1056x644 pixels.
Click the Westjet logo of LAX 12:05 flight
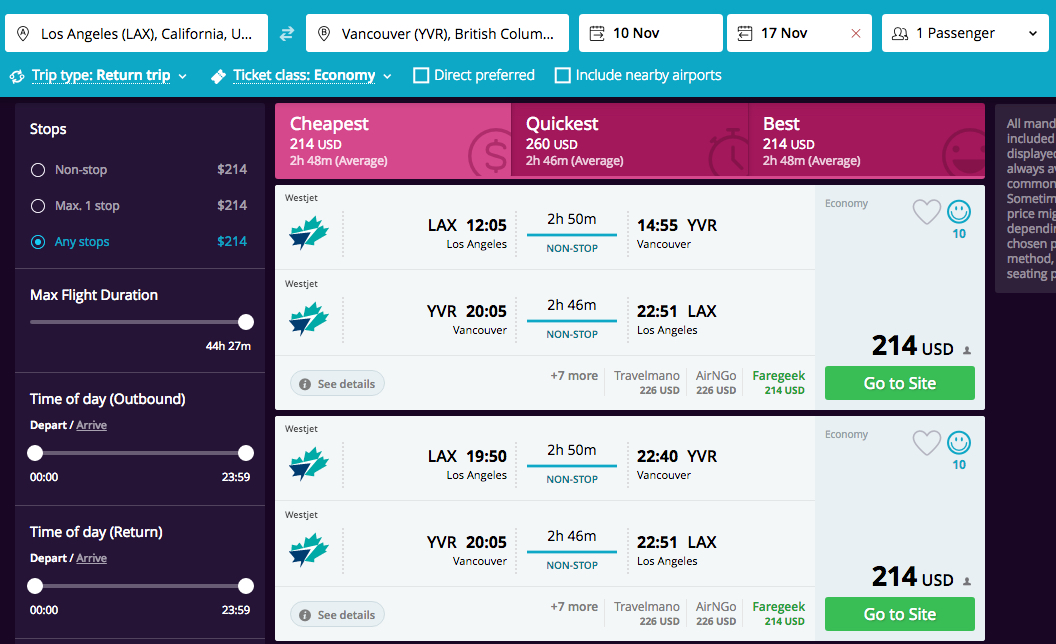click(x=309, y=234)
